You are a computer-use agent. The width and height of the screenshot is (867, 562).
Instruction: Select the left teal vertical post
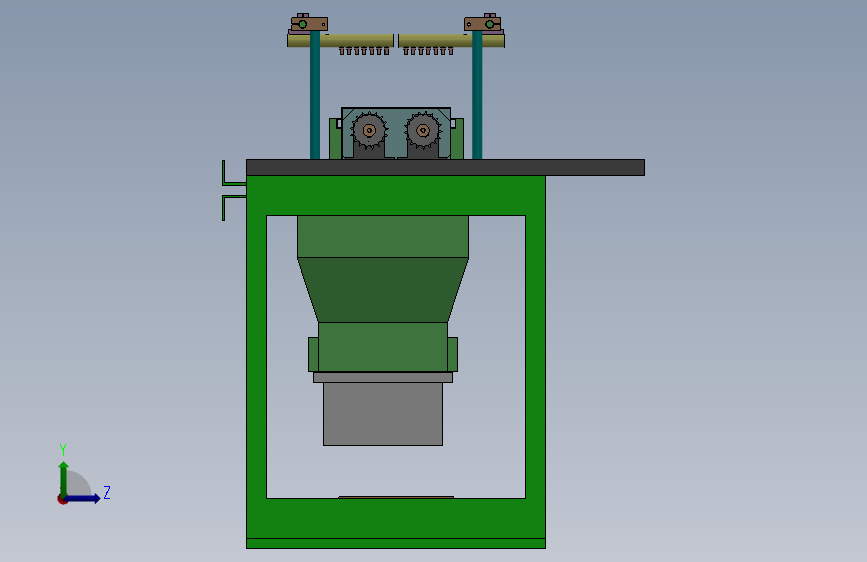pos(315,95)
